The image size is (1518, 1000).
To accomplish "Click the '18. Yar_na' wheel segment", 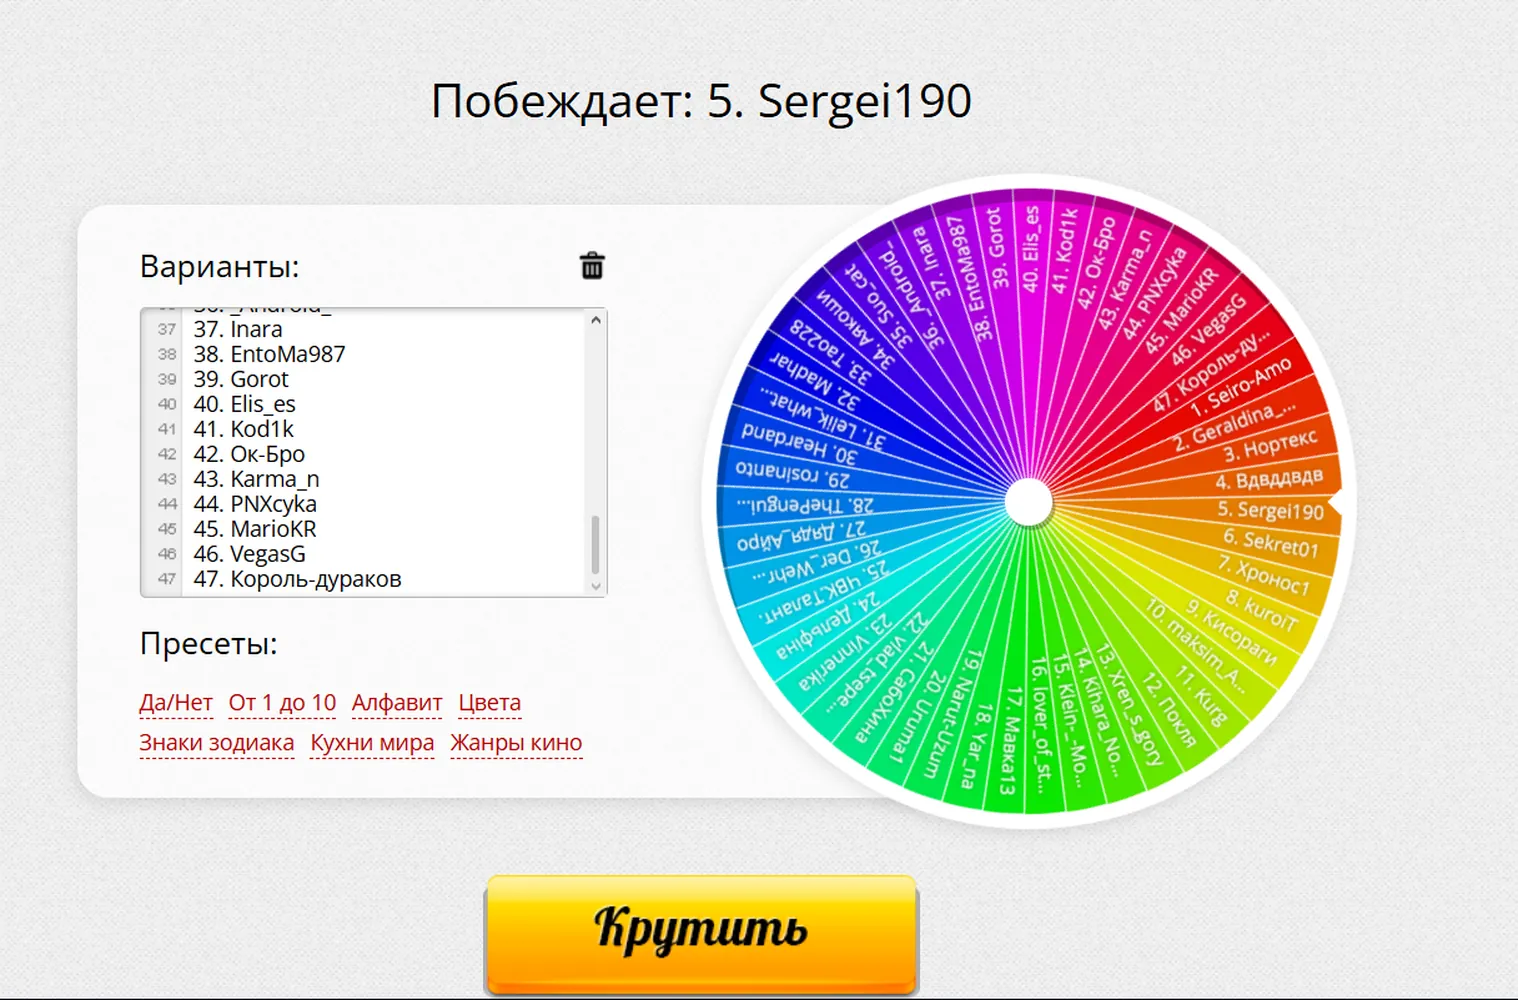I will 976,746.
